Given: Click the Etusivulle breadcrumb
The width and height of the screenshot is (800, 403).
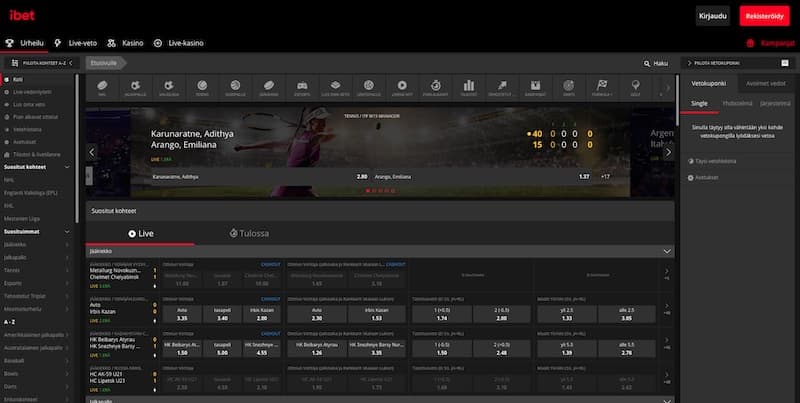Looking at the screenshot, I should pyautogui.click(x=105, y=63).
